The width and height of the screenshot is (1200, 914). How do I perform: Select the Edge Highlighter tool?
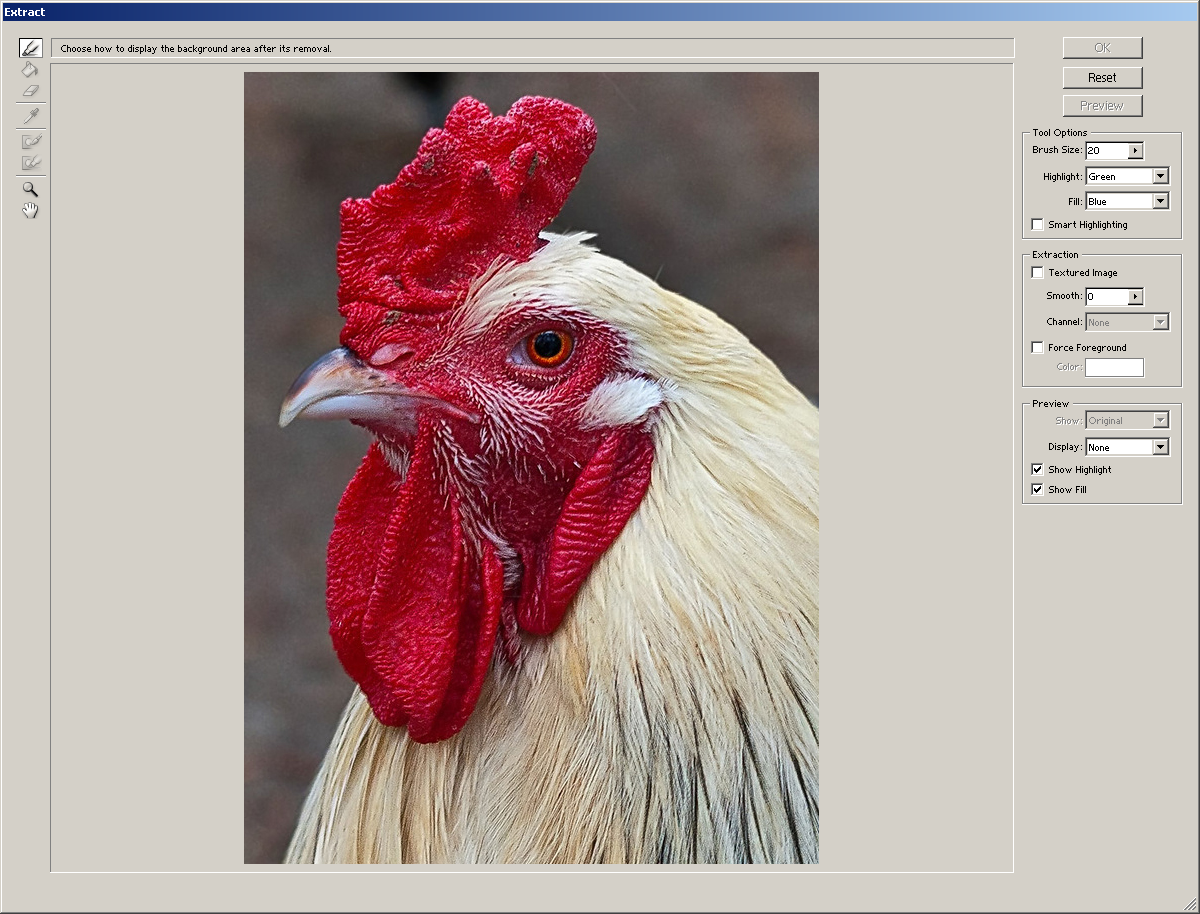coord(31,47)
